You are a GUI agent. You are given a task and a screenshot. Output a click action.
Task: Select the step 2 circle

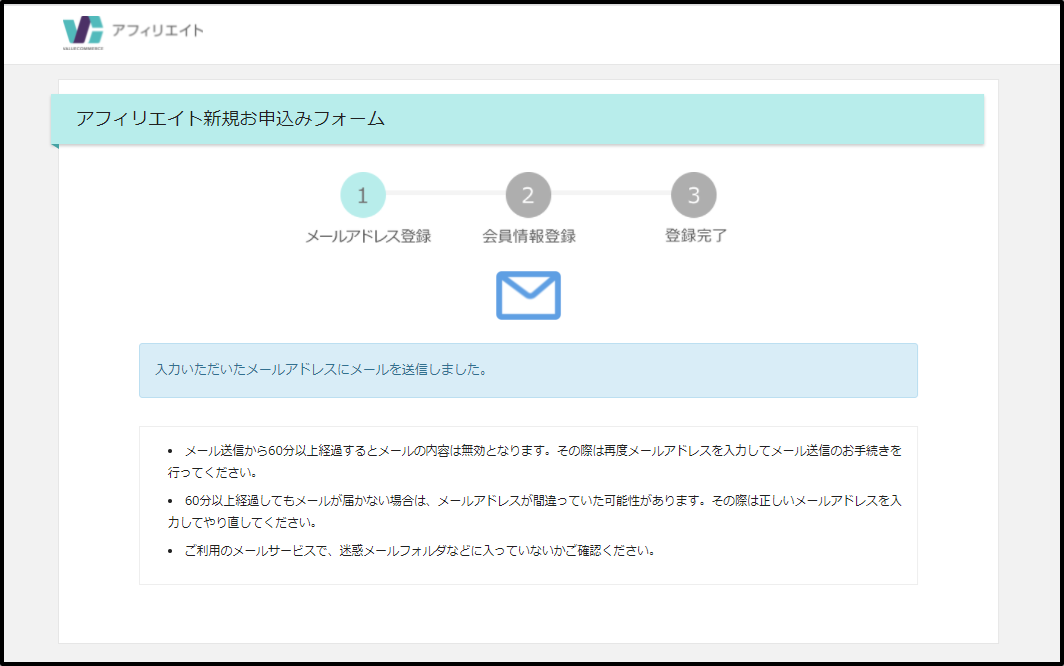pyautogui.click(x=528, y=196)
